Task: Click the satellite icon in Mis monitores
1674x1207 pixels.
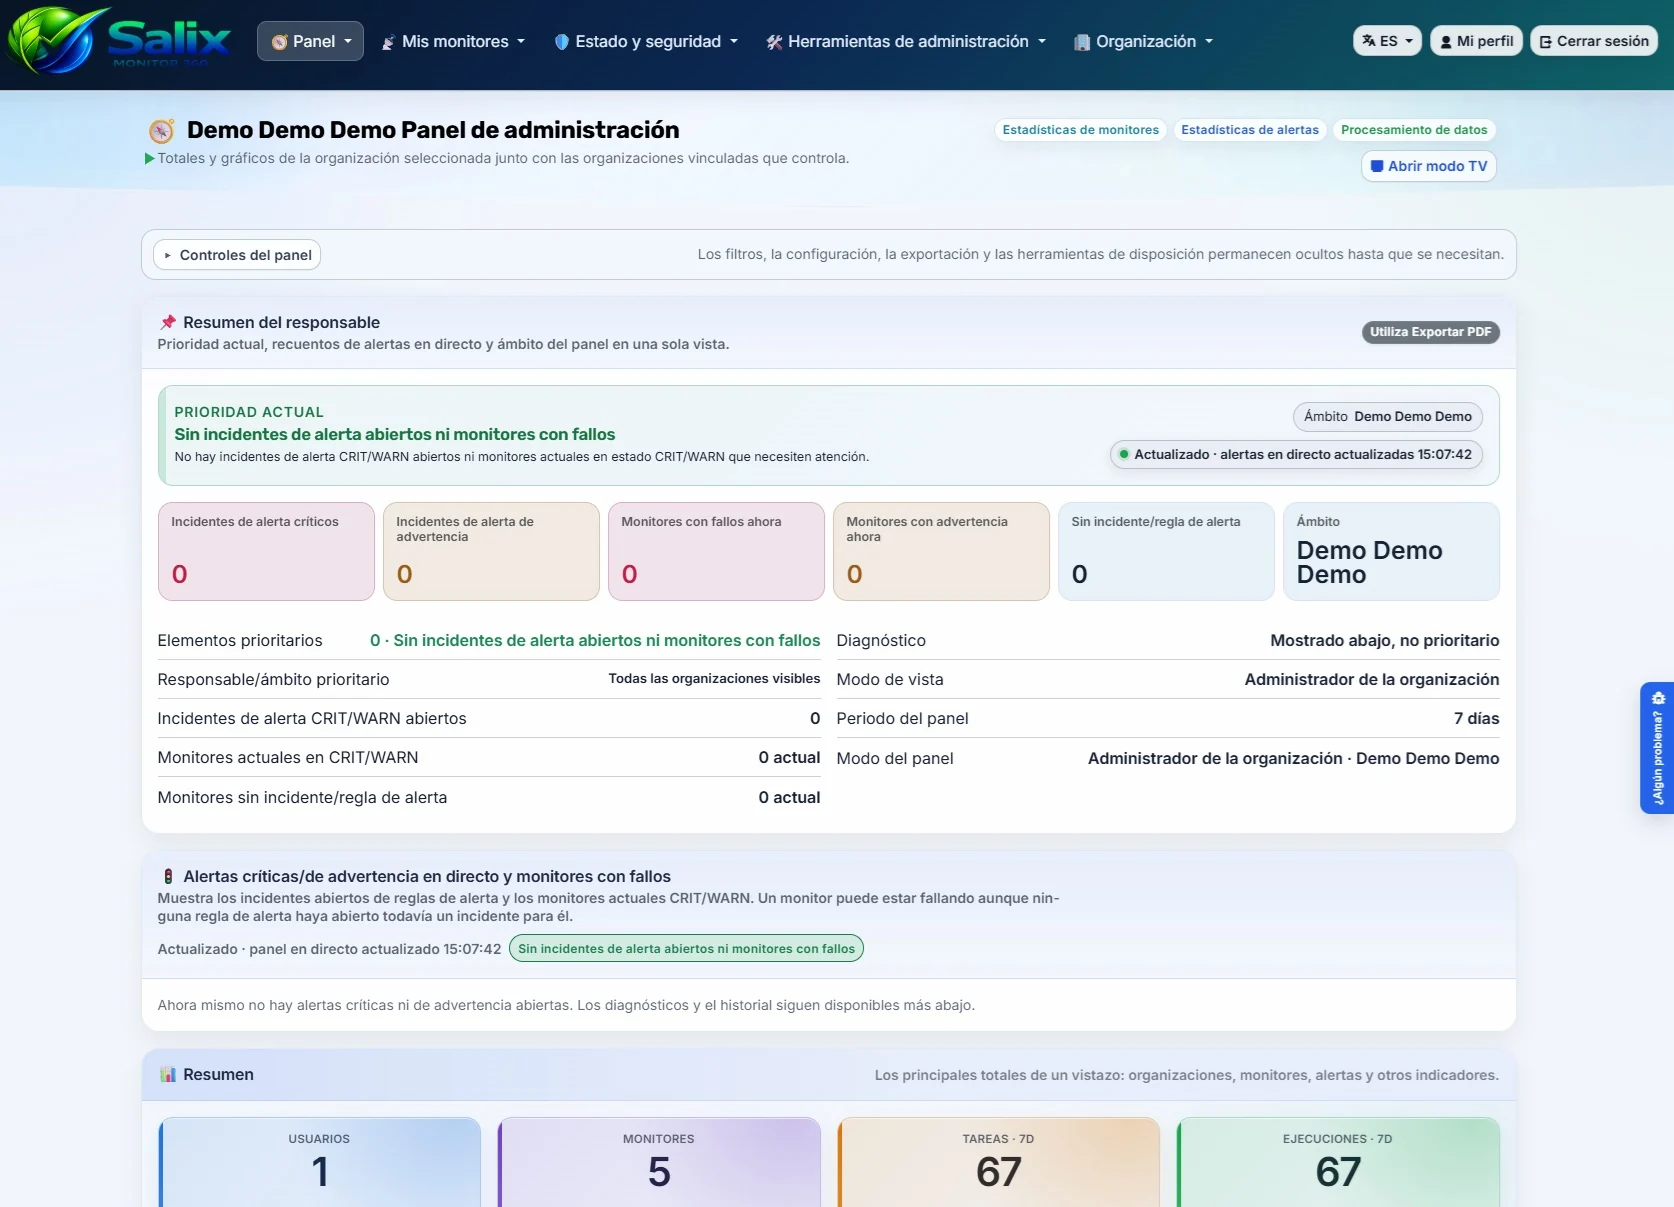Action: tap(388, 42)
